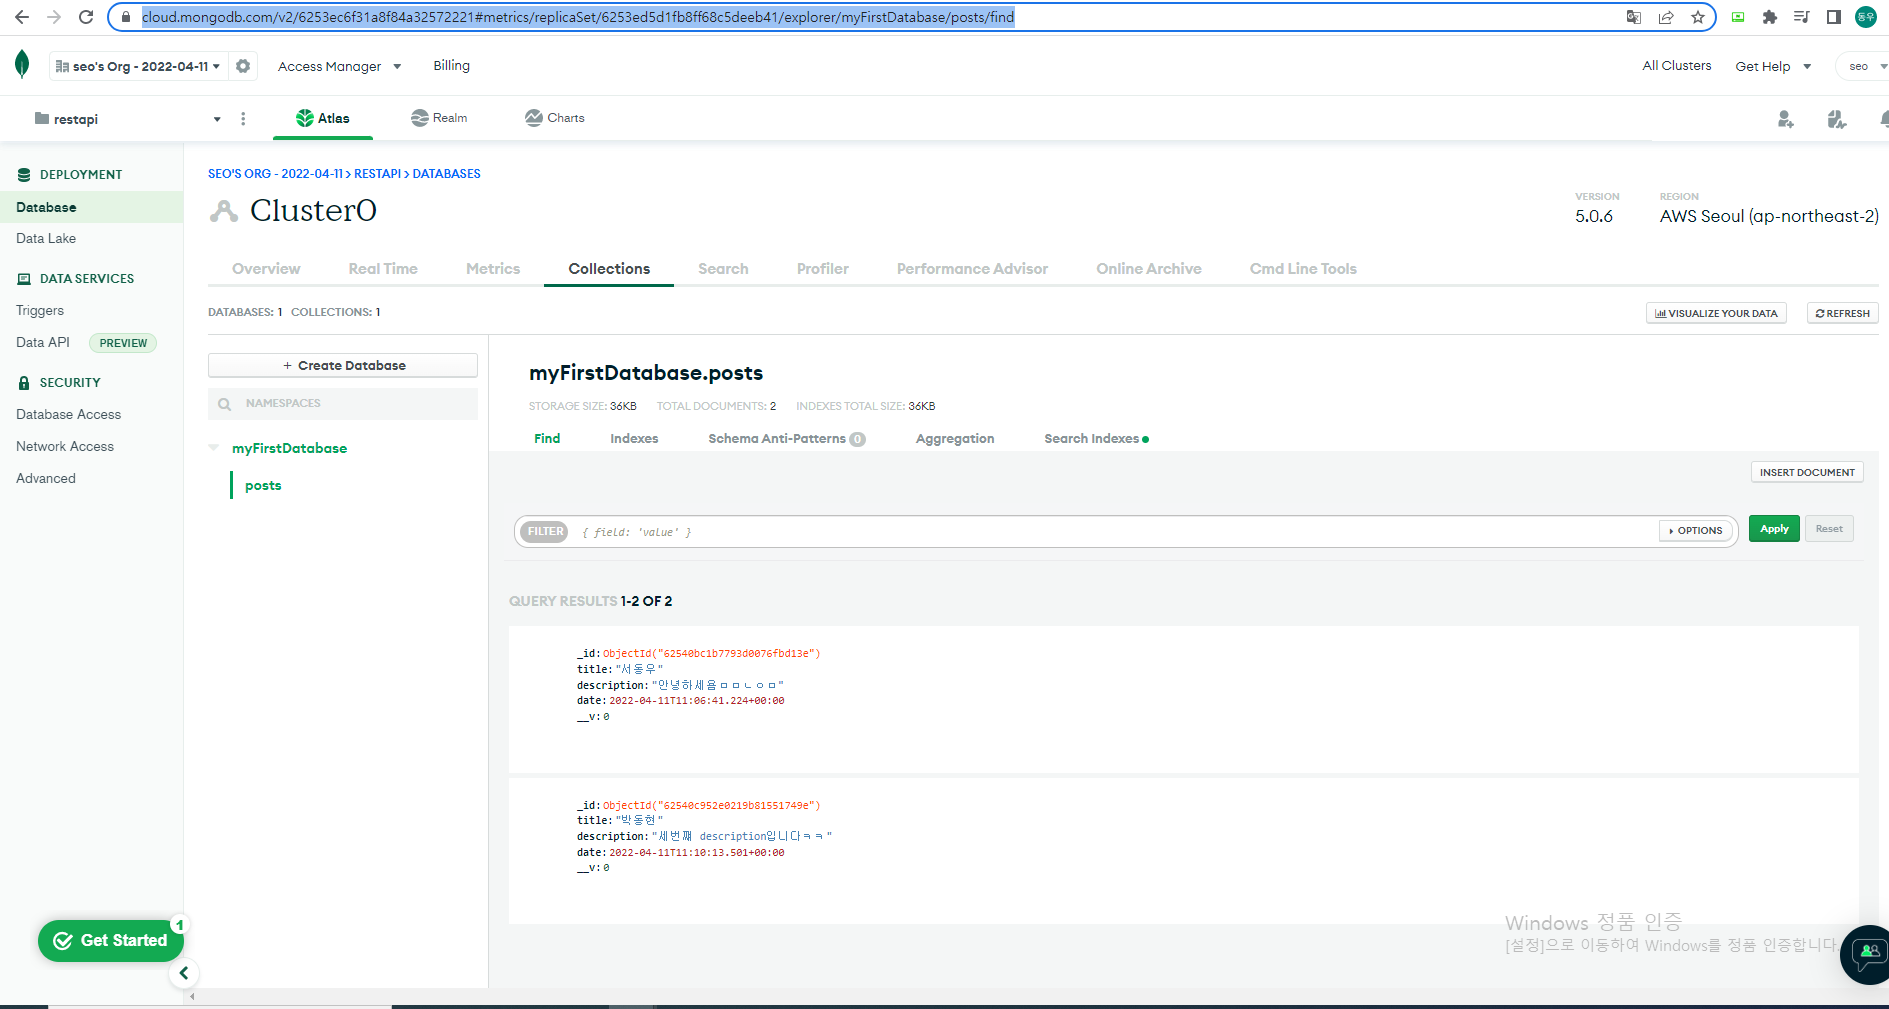Click the invite user icon top right
Image resolution: width=1889 pixels, height=1009 pixels.
click(x=1785, y=119)
